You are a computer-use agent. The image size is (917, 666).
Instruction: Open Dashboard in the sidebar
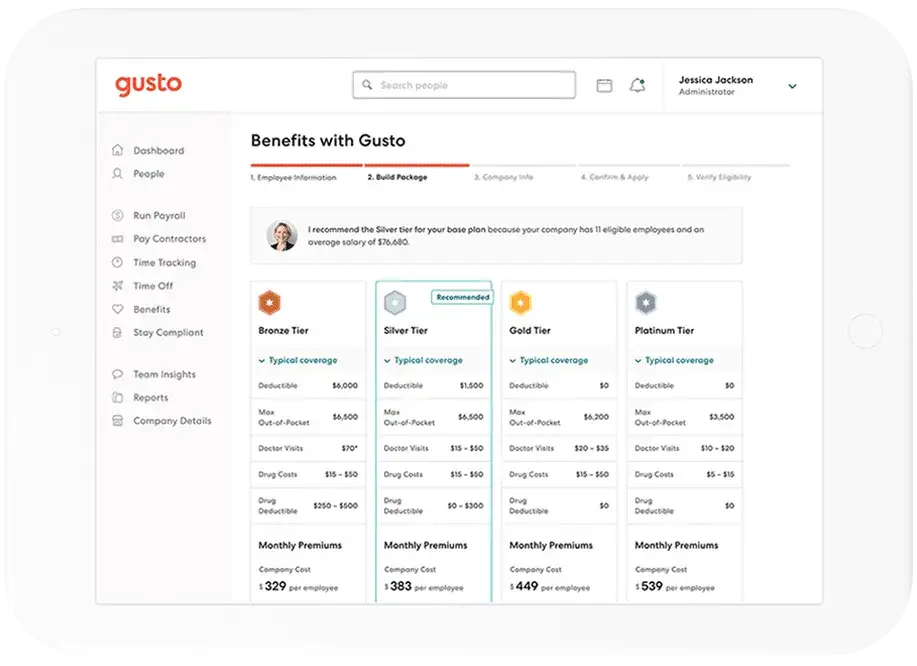(158, 150)
